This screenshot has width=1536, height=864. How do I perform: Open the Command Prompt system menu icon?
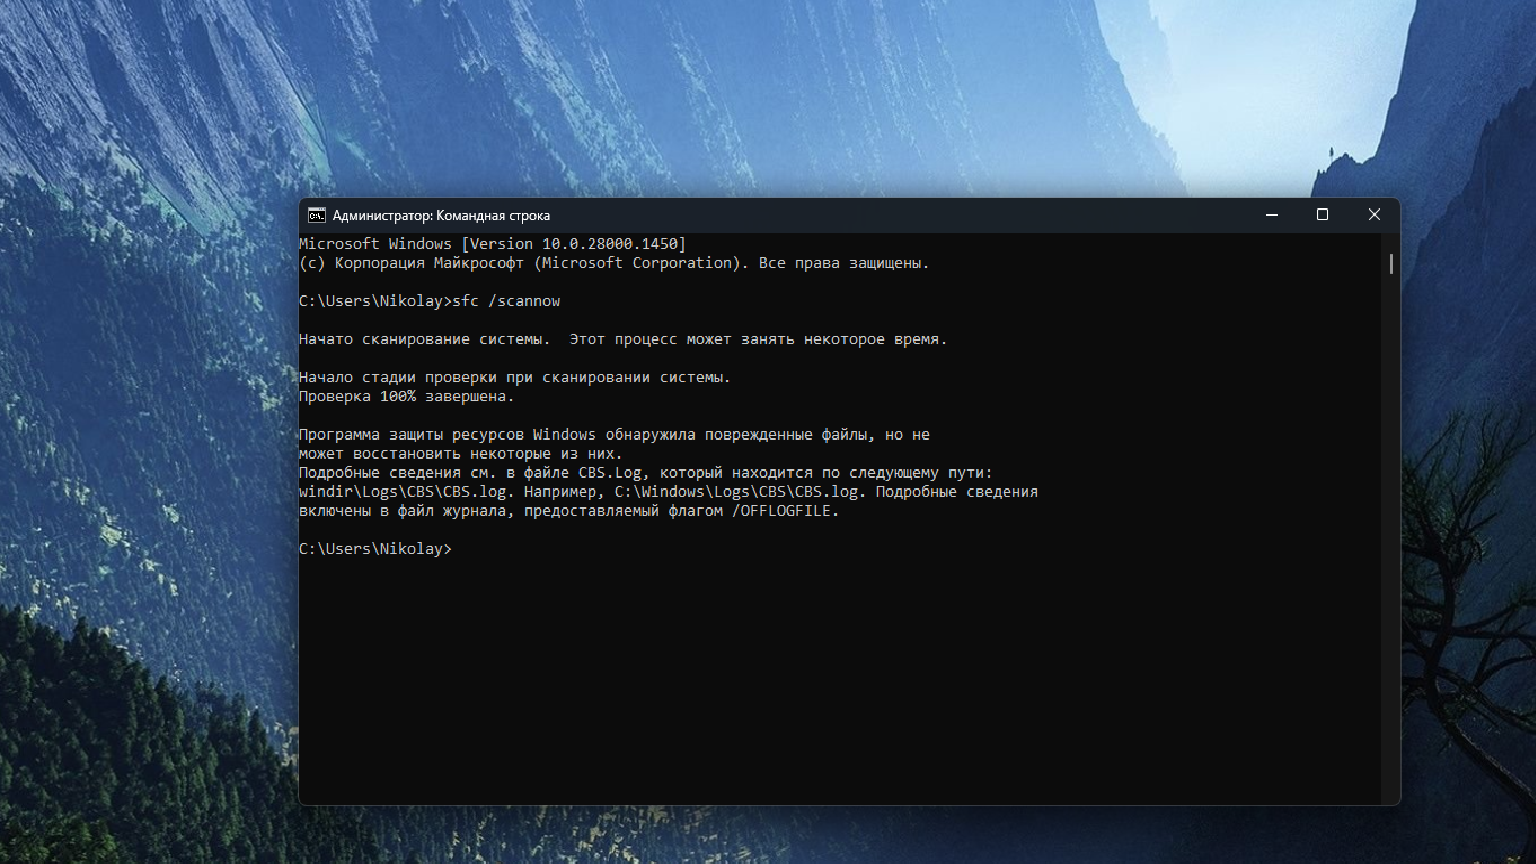click(x=316, y=215)
